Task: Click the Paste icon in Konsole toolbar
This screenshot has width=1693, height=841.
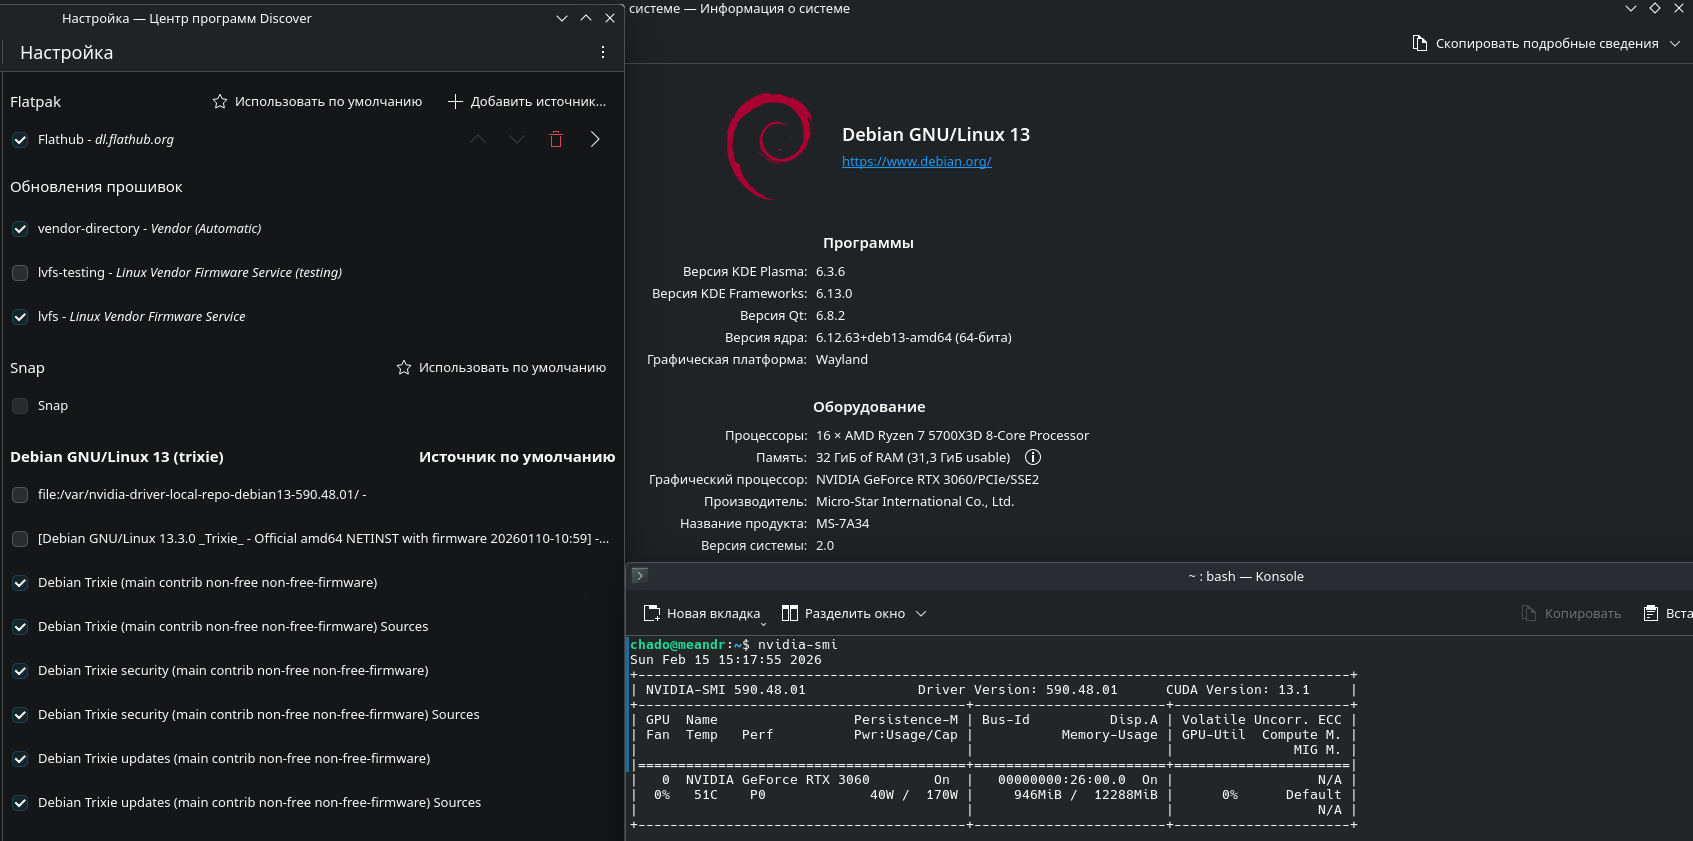Action: [x=1651, y=613]
